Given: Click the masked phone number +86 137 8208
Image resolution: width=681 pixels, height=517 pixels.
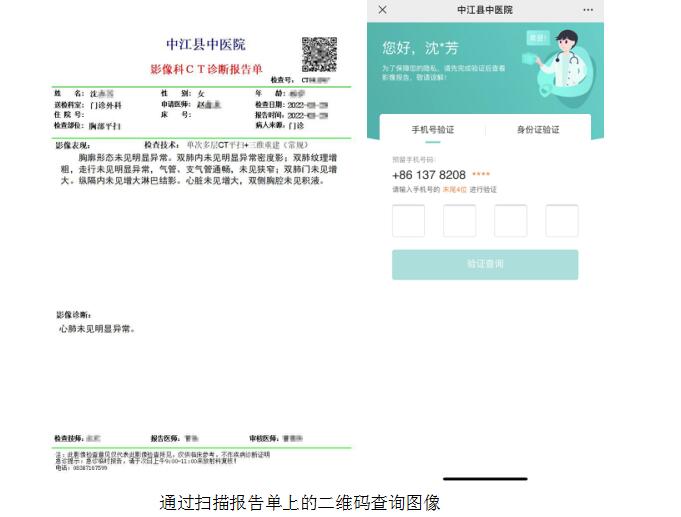Looking at the screenshot, I should (x=429, y=175).
